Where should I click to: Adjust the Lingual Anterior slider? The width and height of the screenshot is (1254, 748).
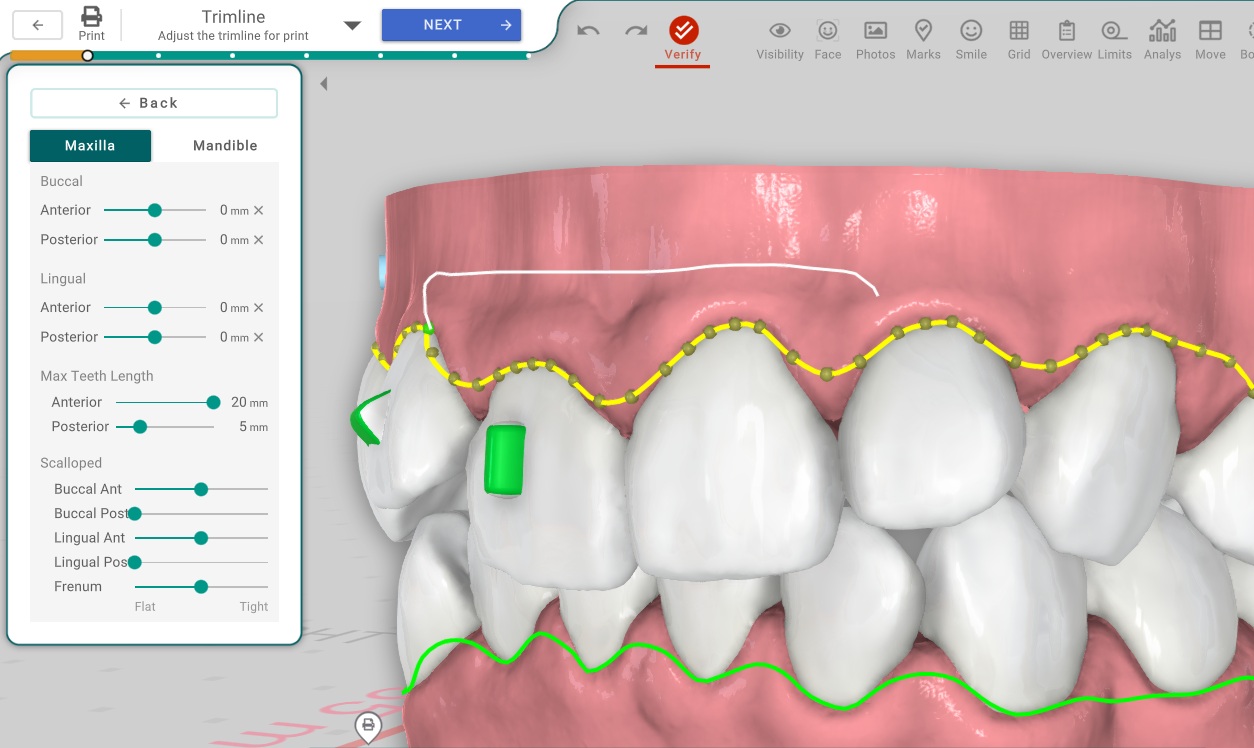(154, 308)
